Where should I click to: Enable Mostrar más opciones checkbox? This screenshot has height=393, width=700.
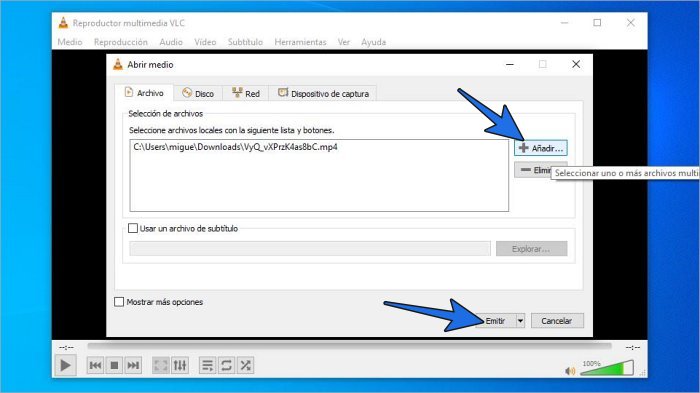pos(119,302)
